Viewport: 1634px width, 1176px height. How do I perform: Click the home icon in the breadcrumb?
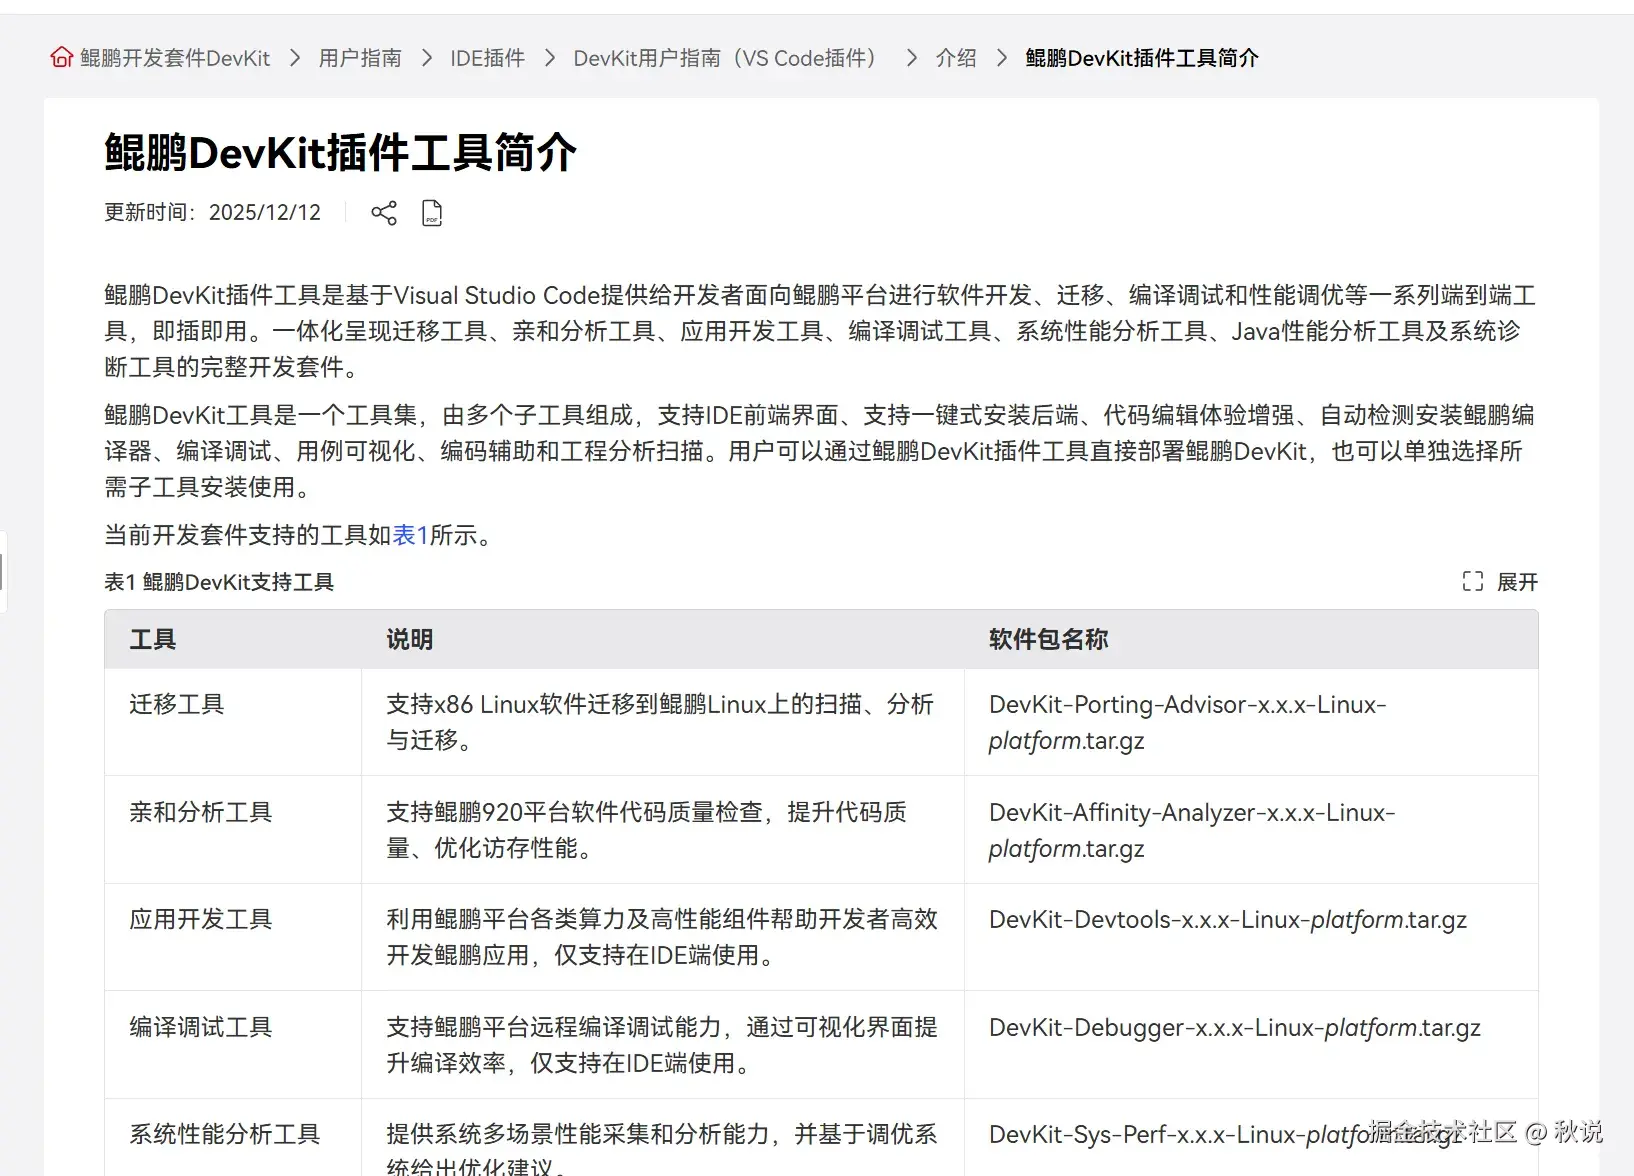point(62,58)
